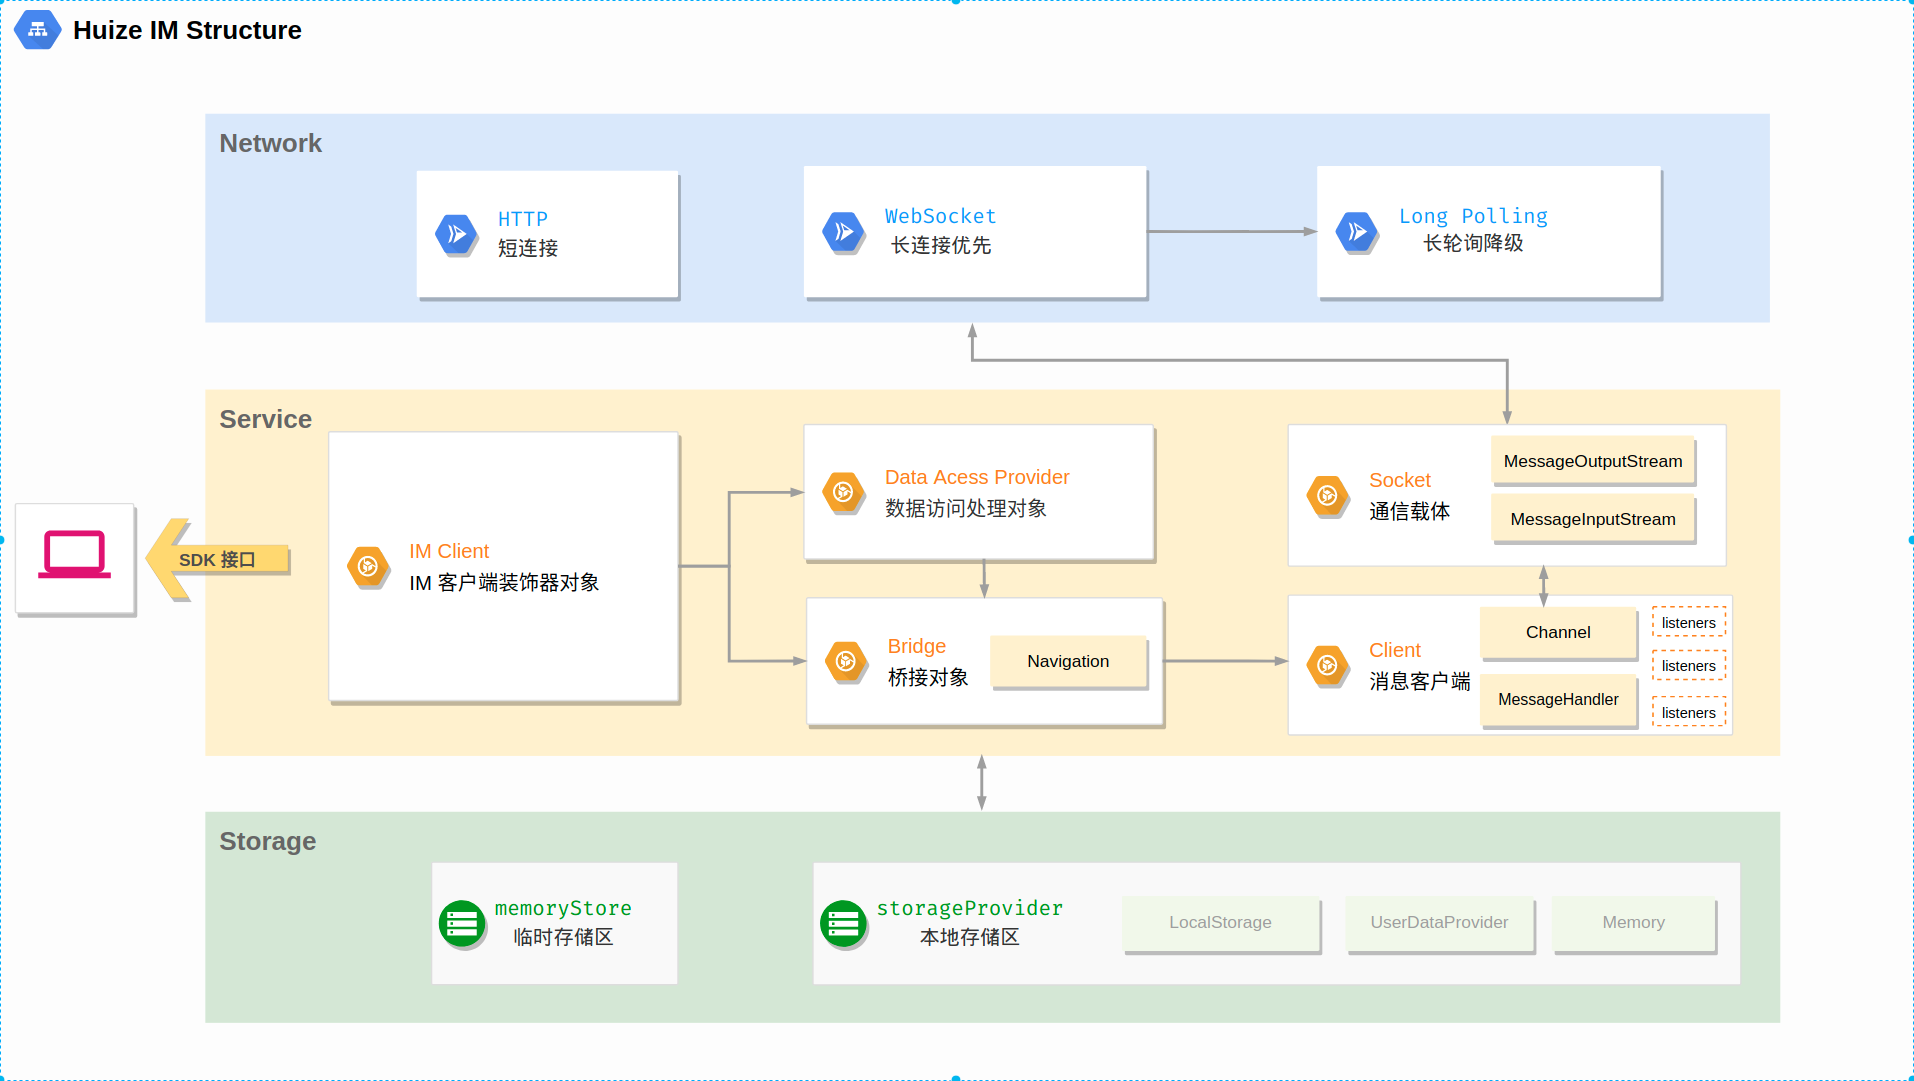Click the Bridge hexagon icon

(845, 661)
